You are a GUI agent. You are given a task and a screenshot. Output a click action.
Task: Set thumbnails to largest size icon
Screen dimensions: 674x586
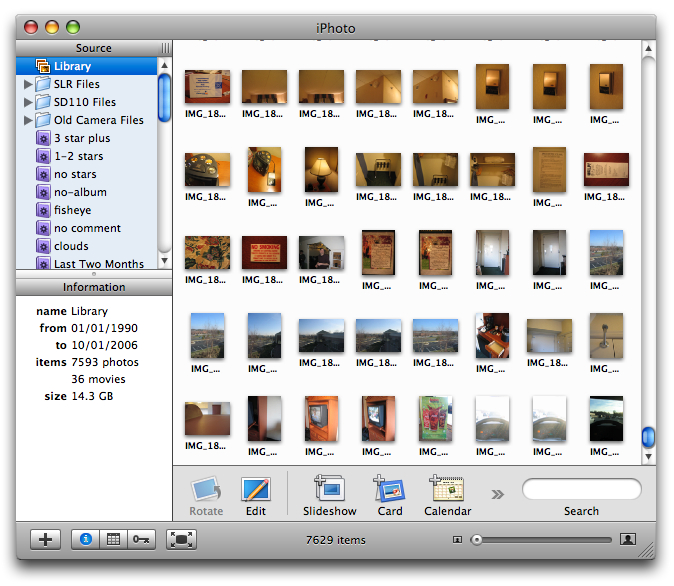(628, 539)
